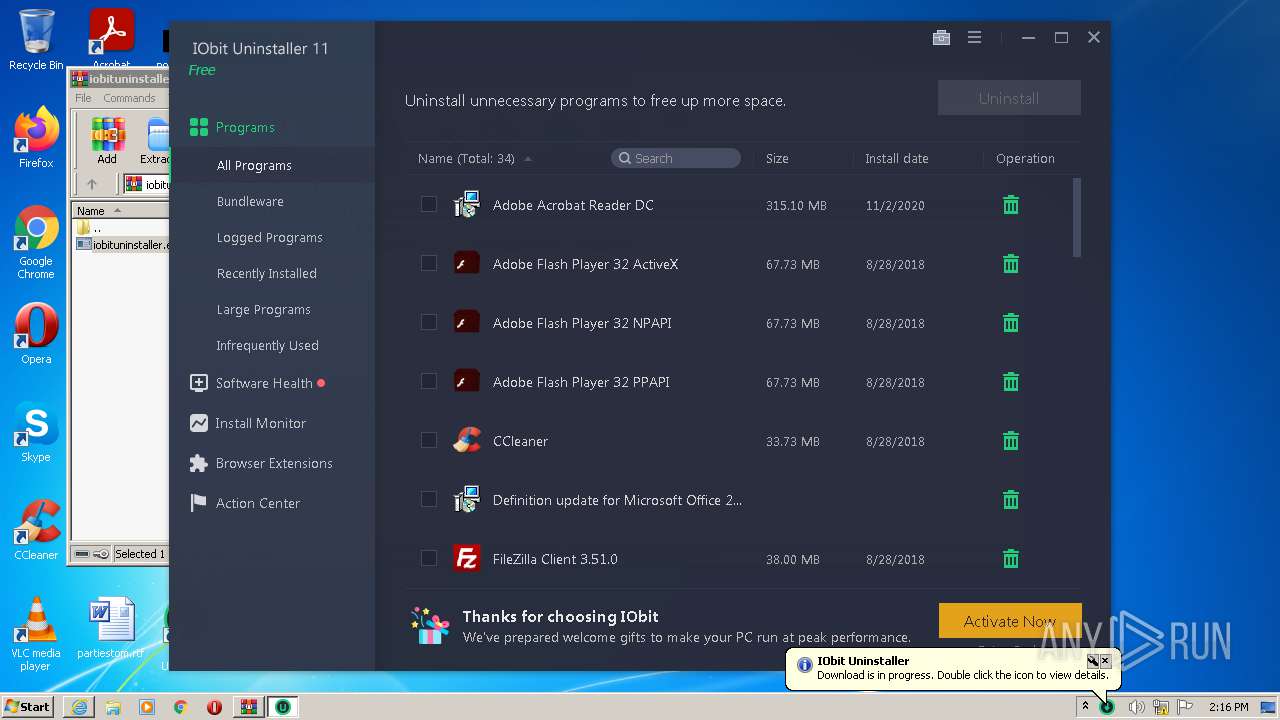Open Infrequently Used section

pyautogui.click(x=267, y=345)
